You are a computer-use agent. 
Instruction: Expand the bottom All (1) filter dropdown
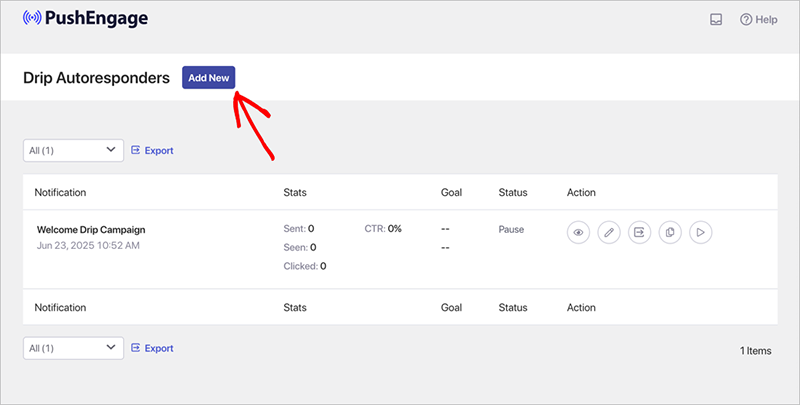point(73,348)
